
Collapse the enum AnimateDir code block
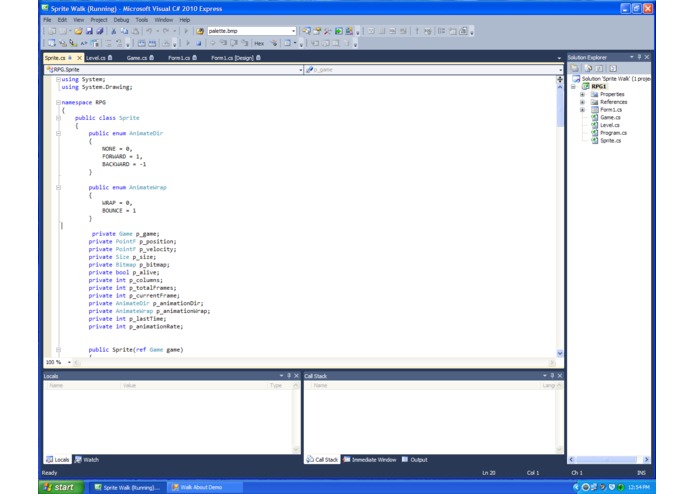[x=58, y=133]
